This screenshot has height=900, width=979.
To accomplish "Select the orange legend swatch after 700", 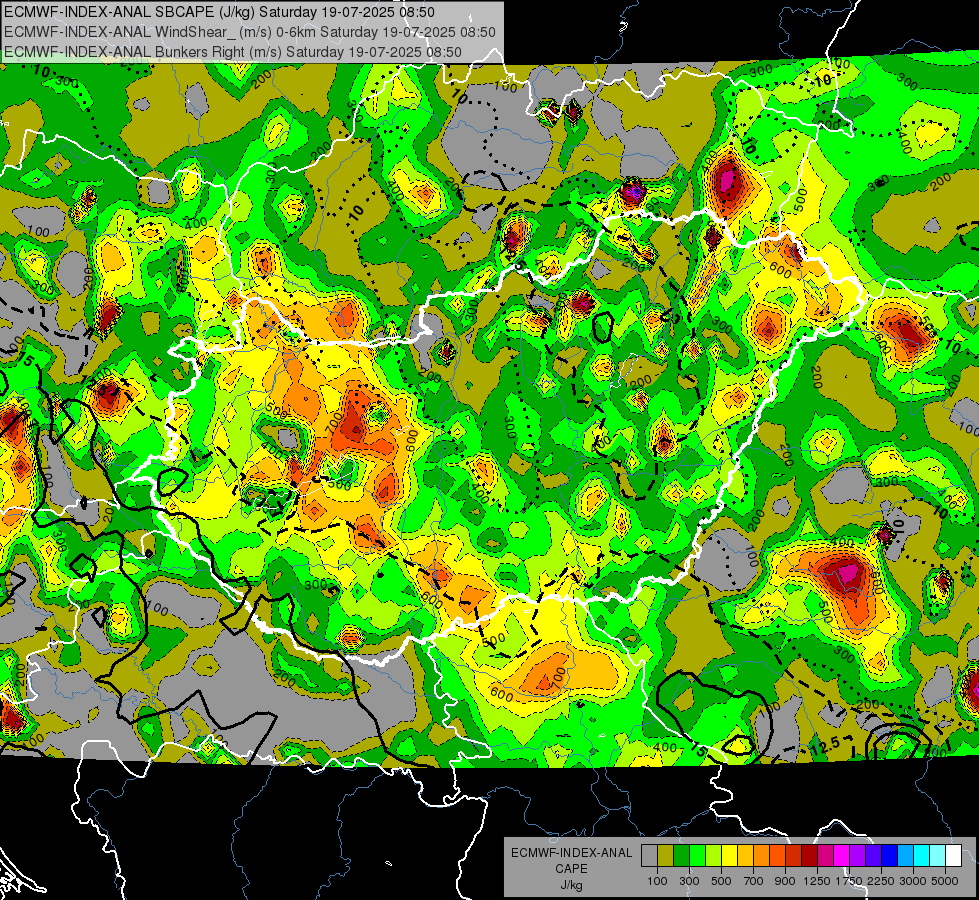I will pos(762,856).
